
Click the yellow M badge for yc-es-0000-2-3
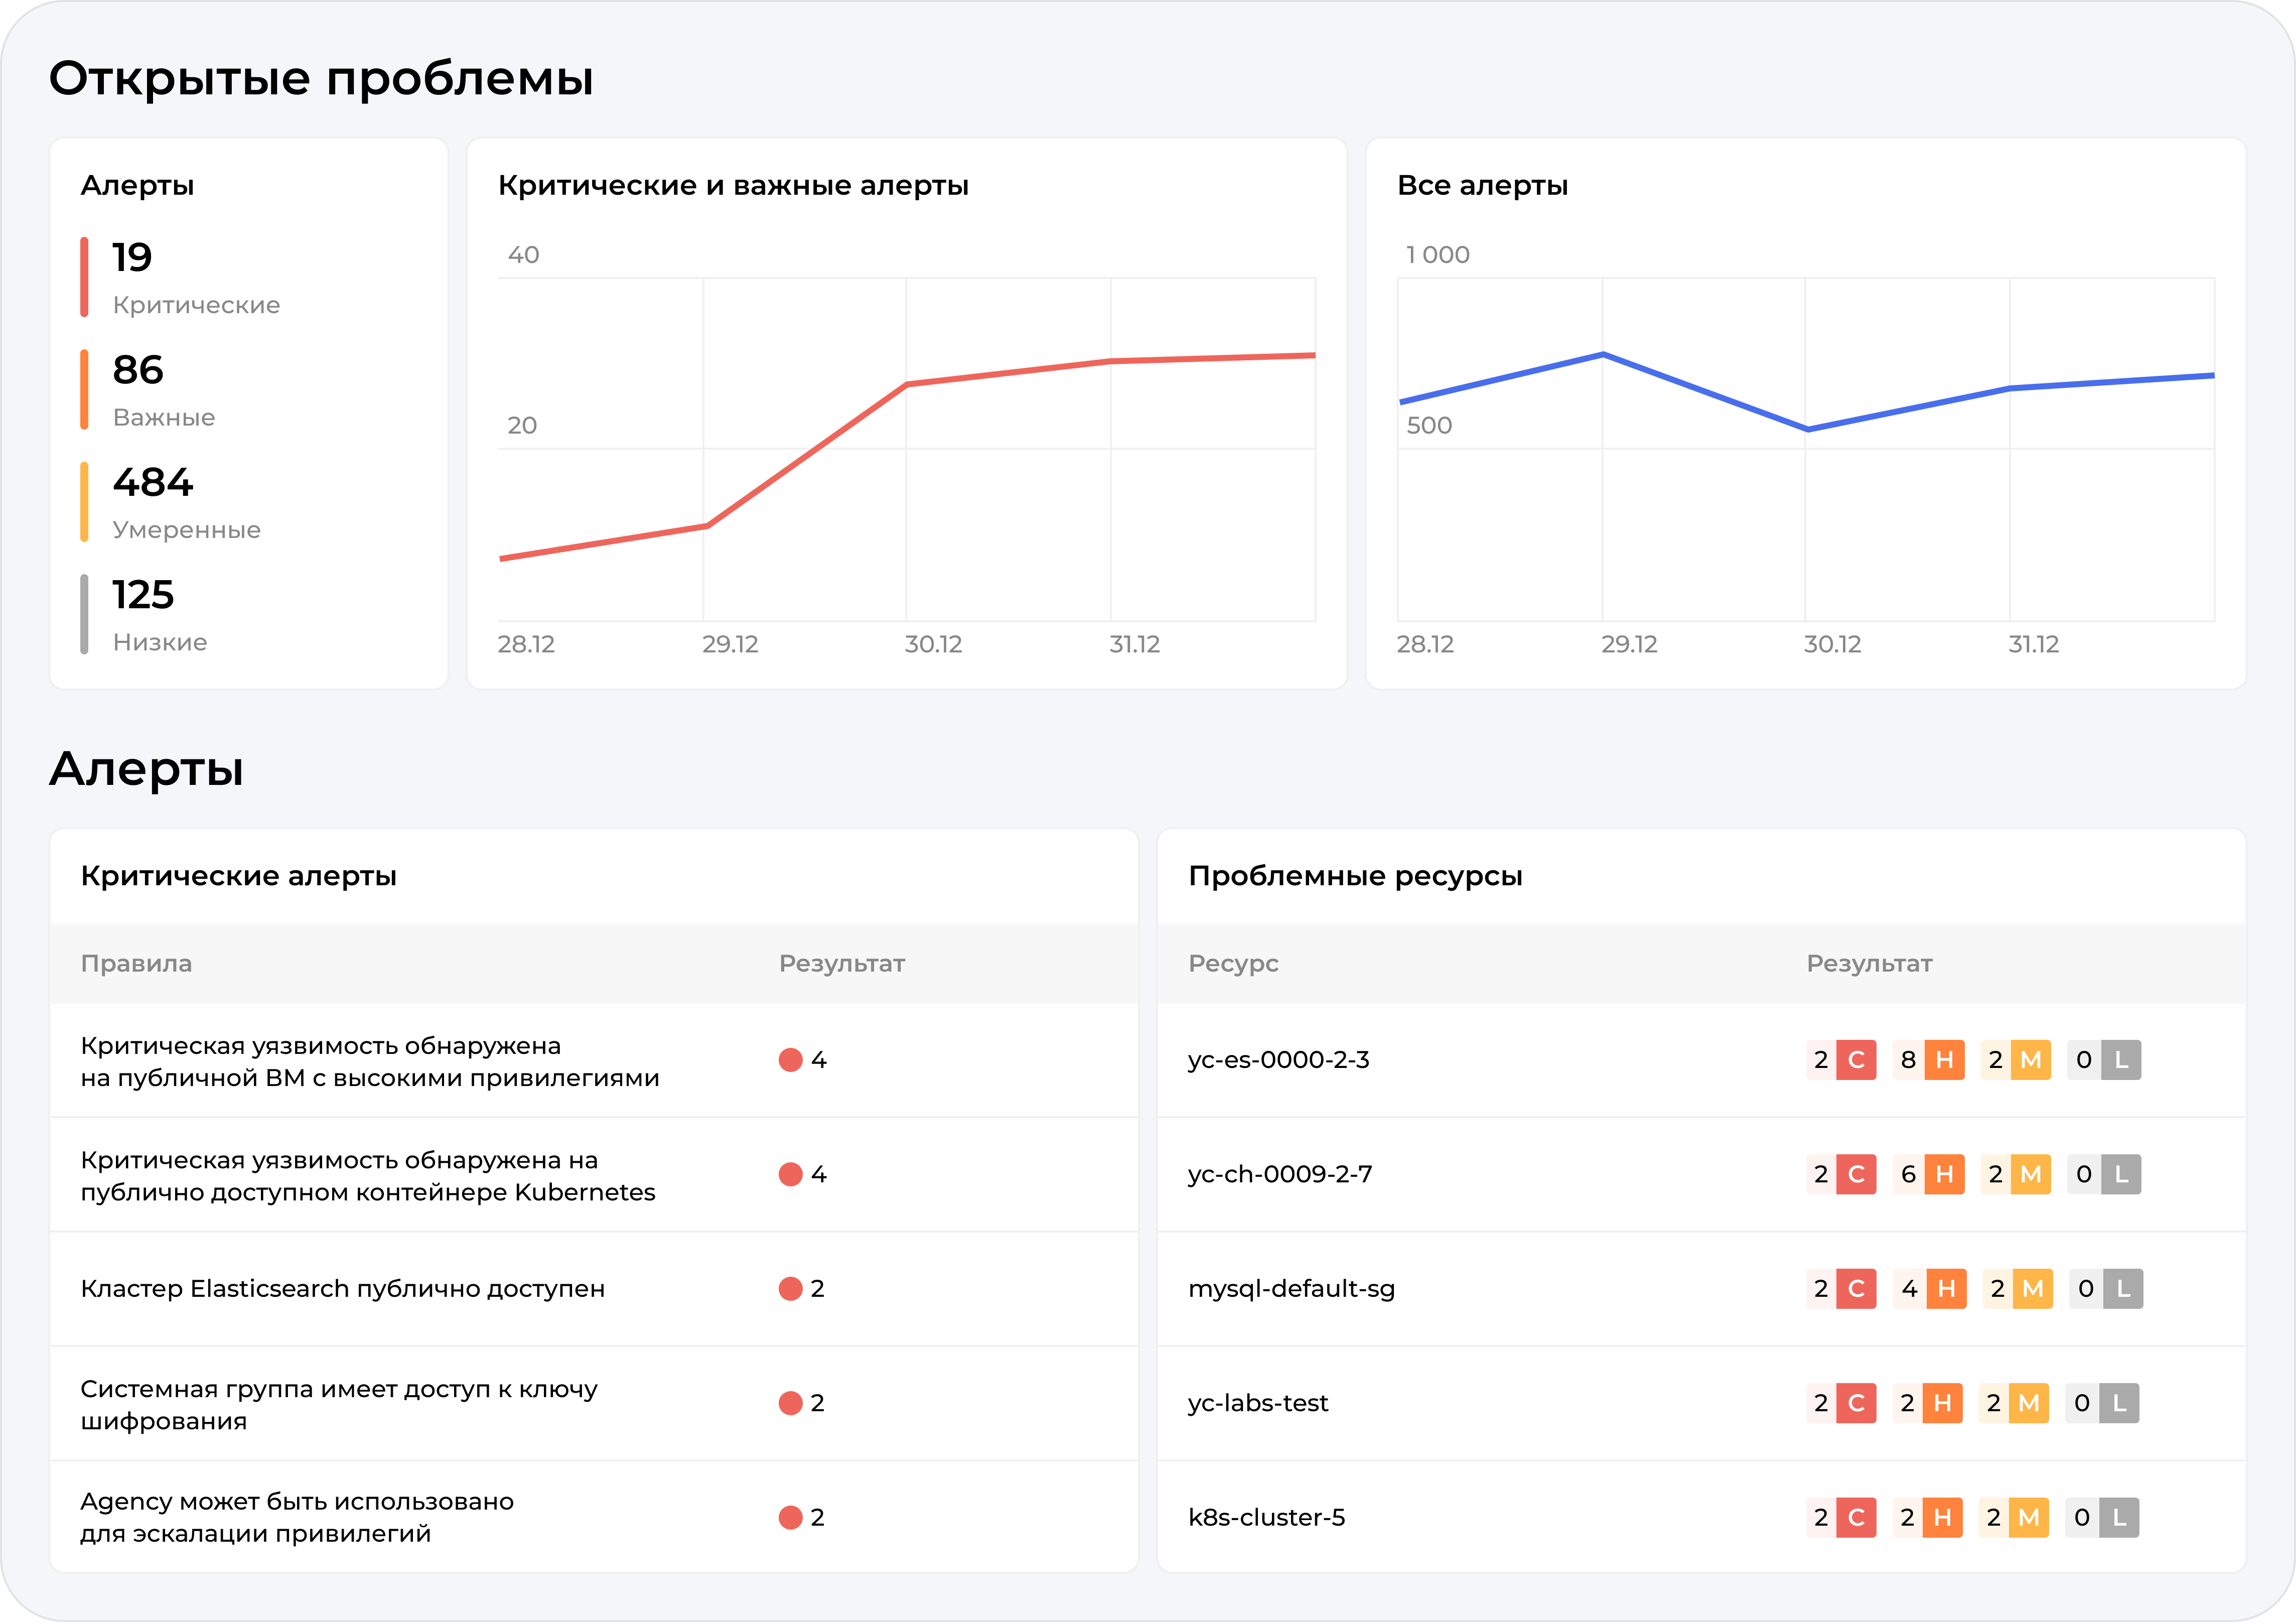coord(2031,1060)
